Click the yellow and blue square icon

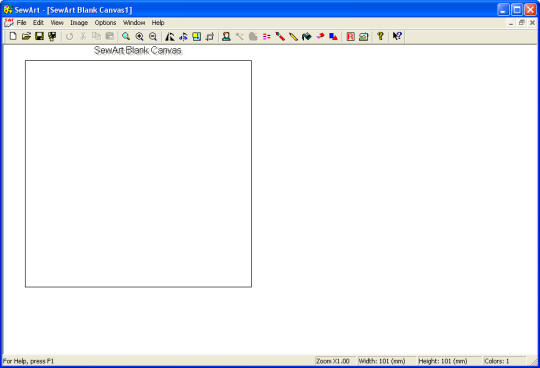196,36
